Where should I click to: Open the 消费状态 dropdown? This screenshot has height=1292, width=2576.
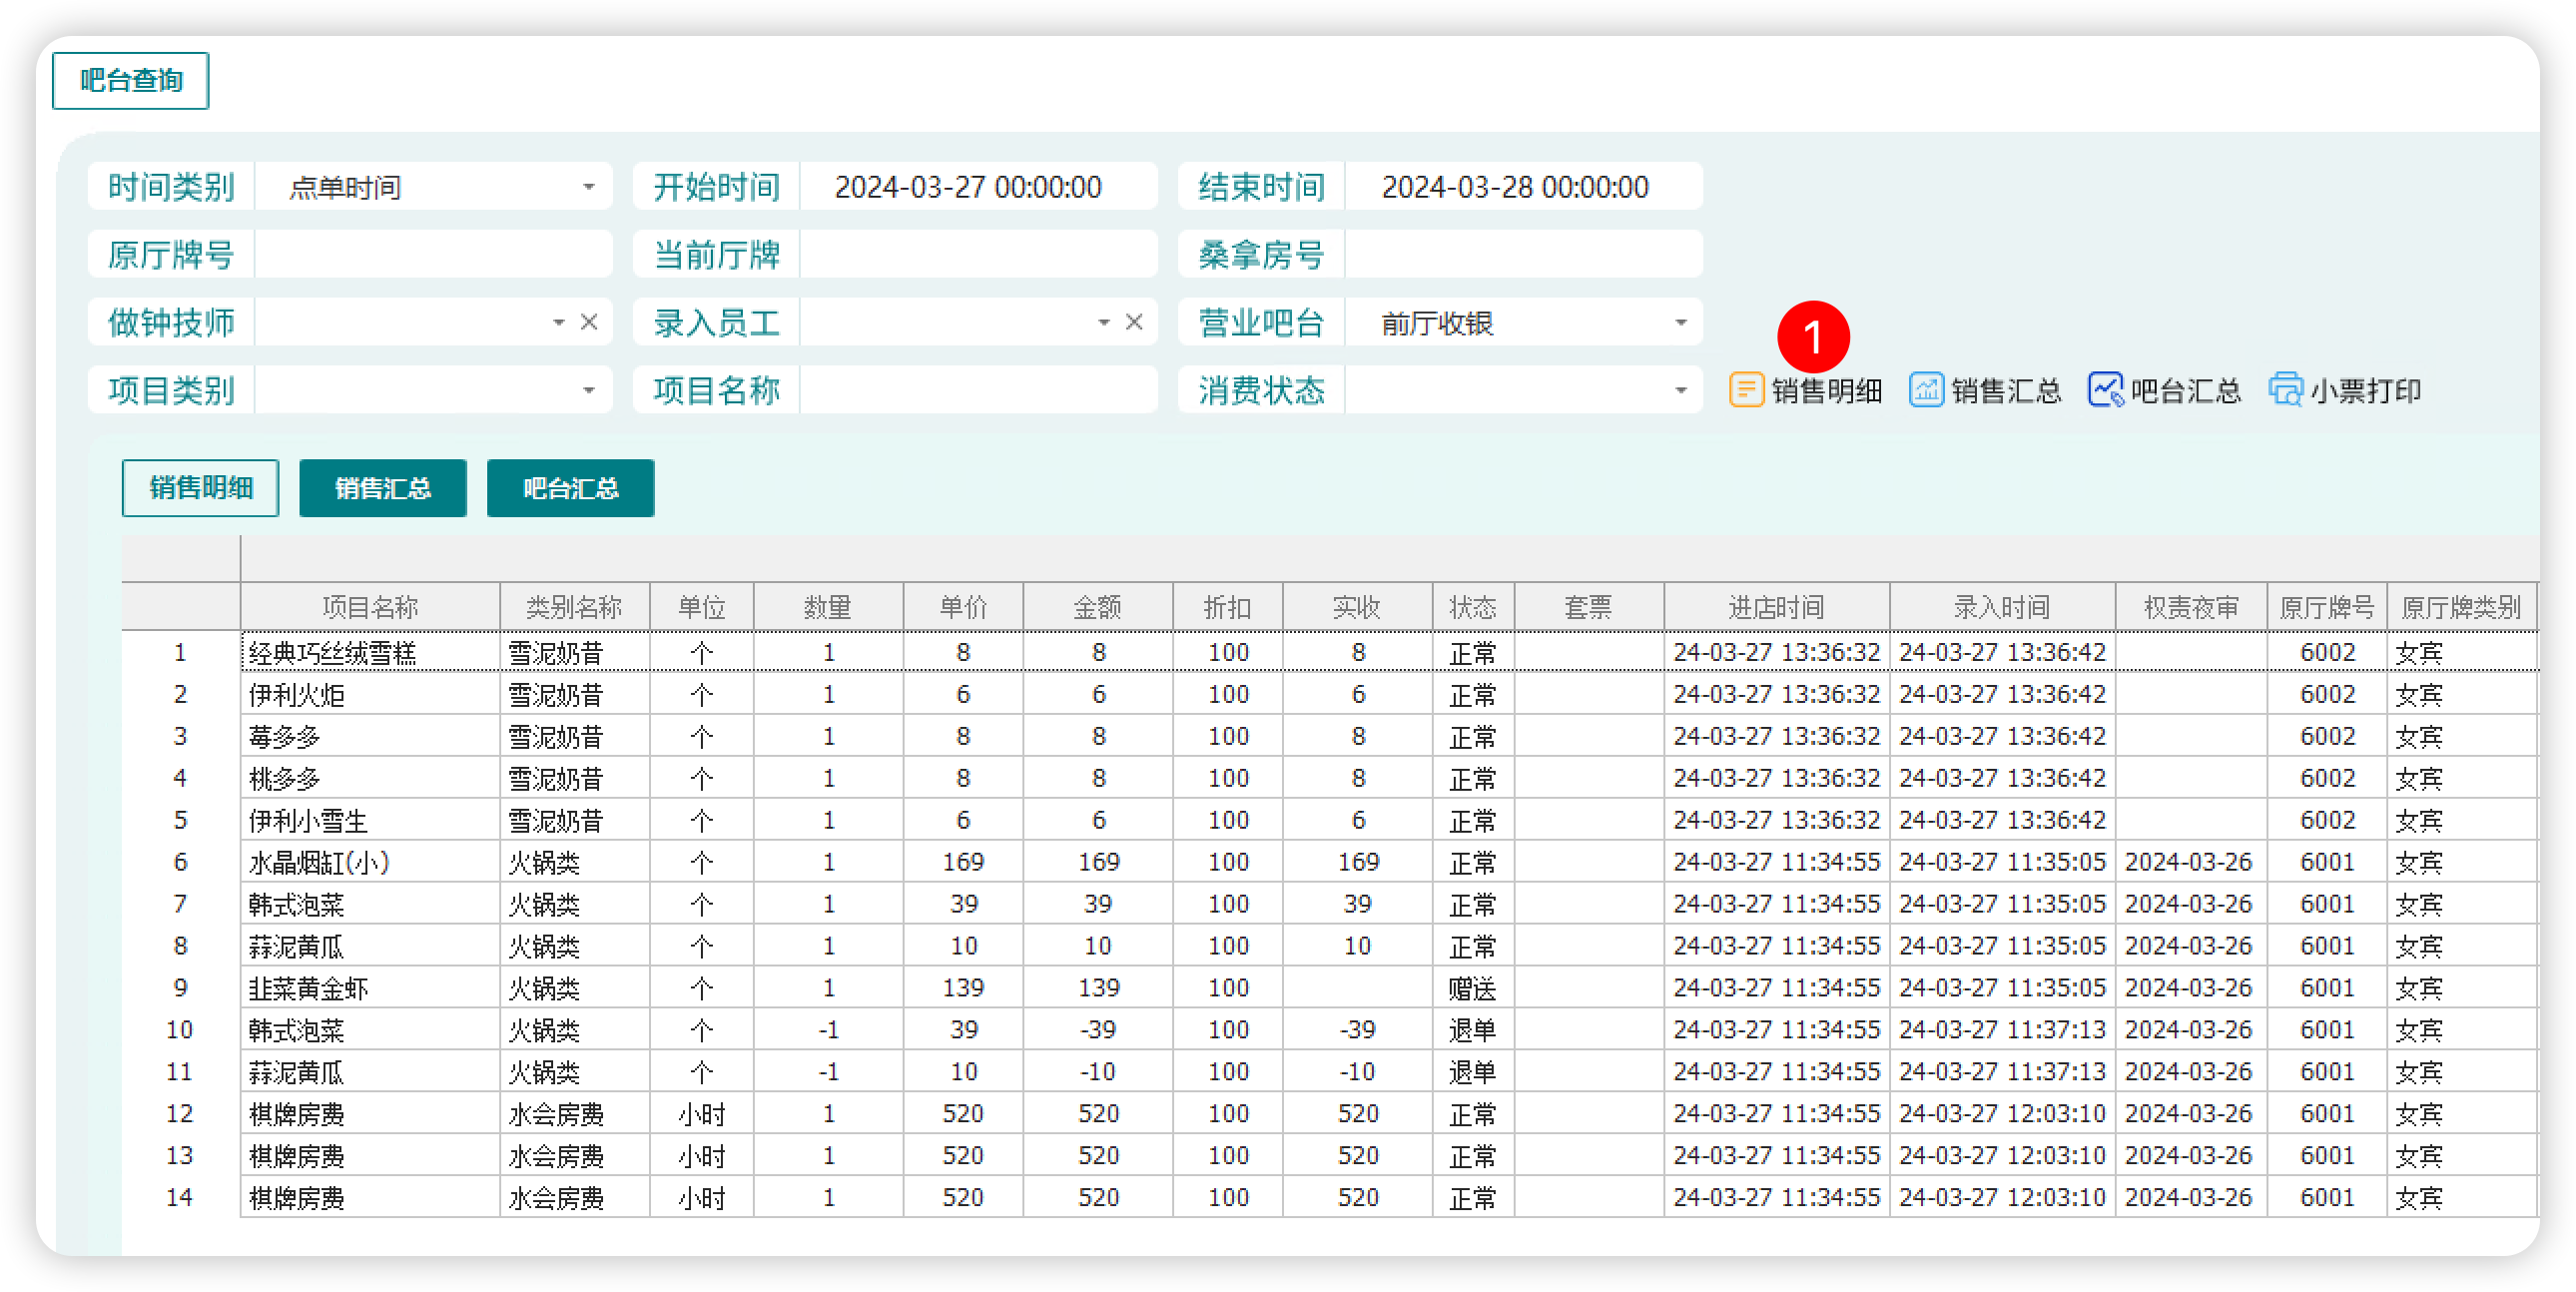click(x=1681, y=390)
